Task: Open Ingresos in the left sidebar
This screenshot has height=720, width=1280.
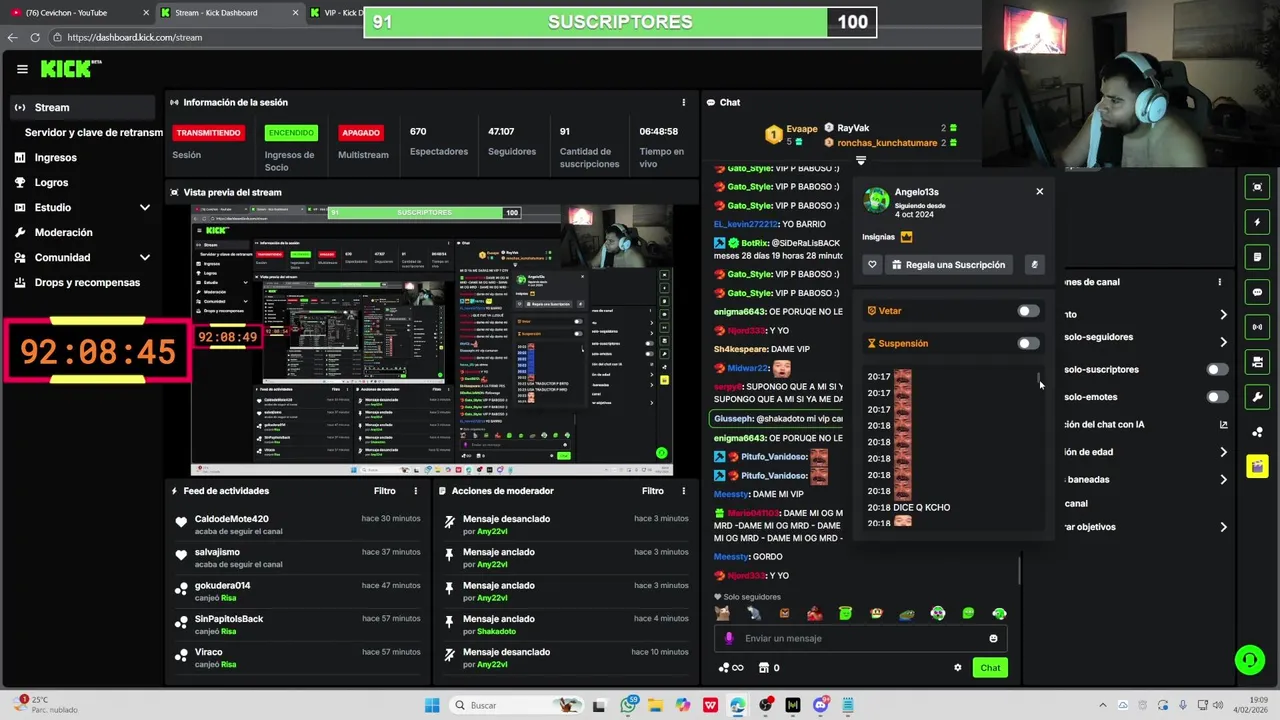Action: coord(55,158)
